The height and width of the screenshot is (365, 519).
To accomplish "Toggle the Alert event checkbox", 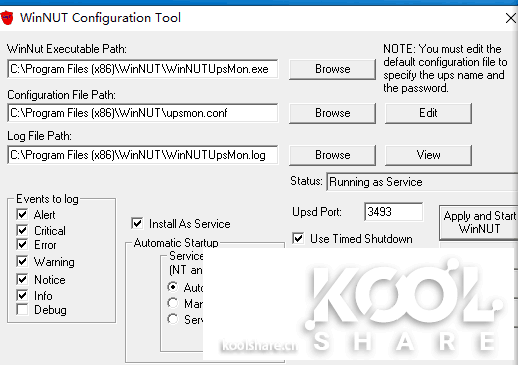I will tap(22, 214).
